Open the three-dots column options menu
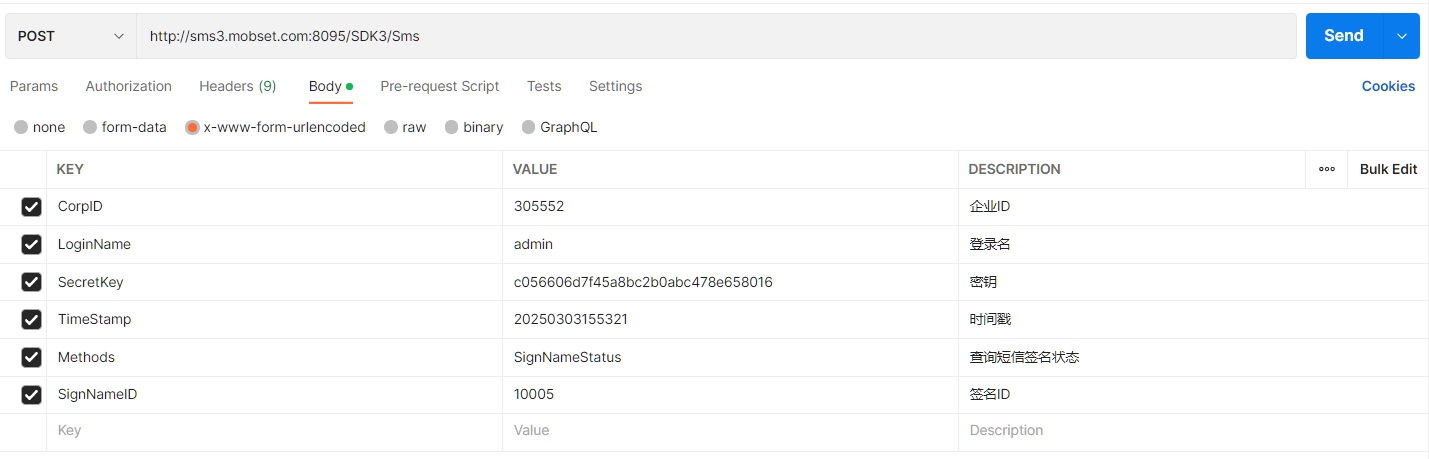Image resolution: width=1429 pixels, height=459 pixels. click(1327, 169)
